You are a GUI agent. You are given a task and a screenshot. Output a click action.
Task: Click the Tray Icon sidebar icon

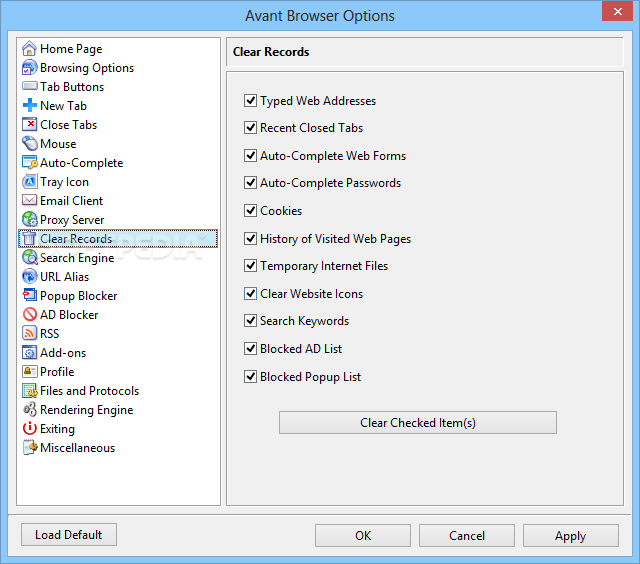coord(29,182)
